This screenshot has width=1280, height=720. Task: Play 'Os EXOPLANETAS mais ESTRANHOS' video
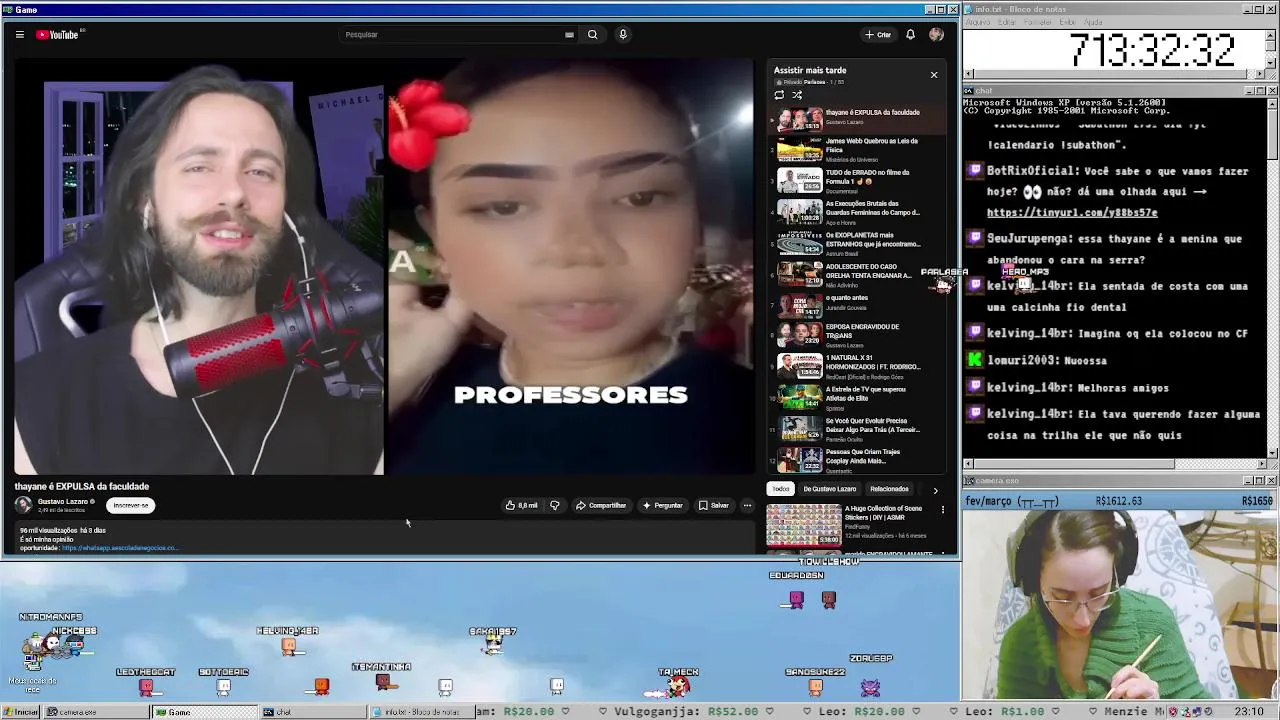(856, 243)
